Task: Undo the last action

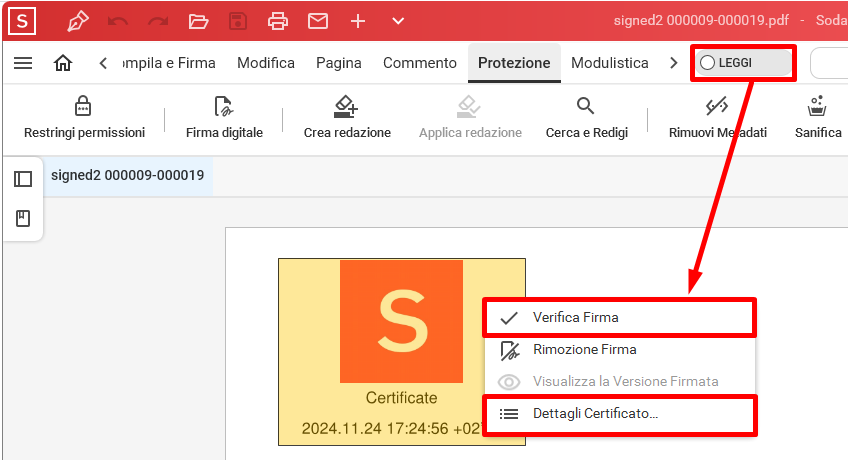Action: (x=118, y=22)
